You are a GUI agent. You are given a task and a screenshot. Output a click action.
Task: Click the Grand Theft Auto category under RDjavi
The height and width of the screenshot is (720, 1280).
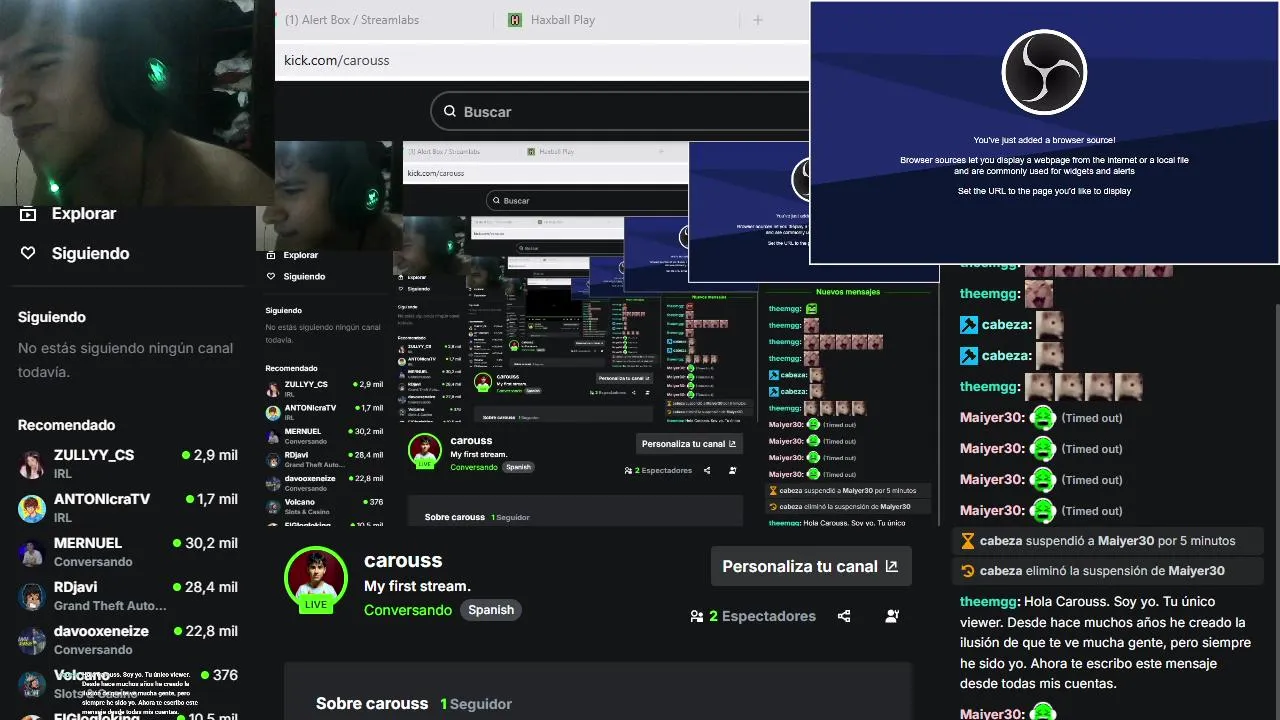point(110,606)
